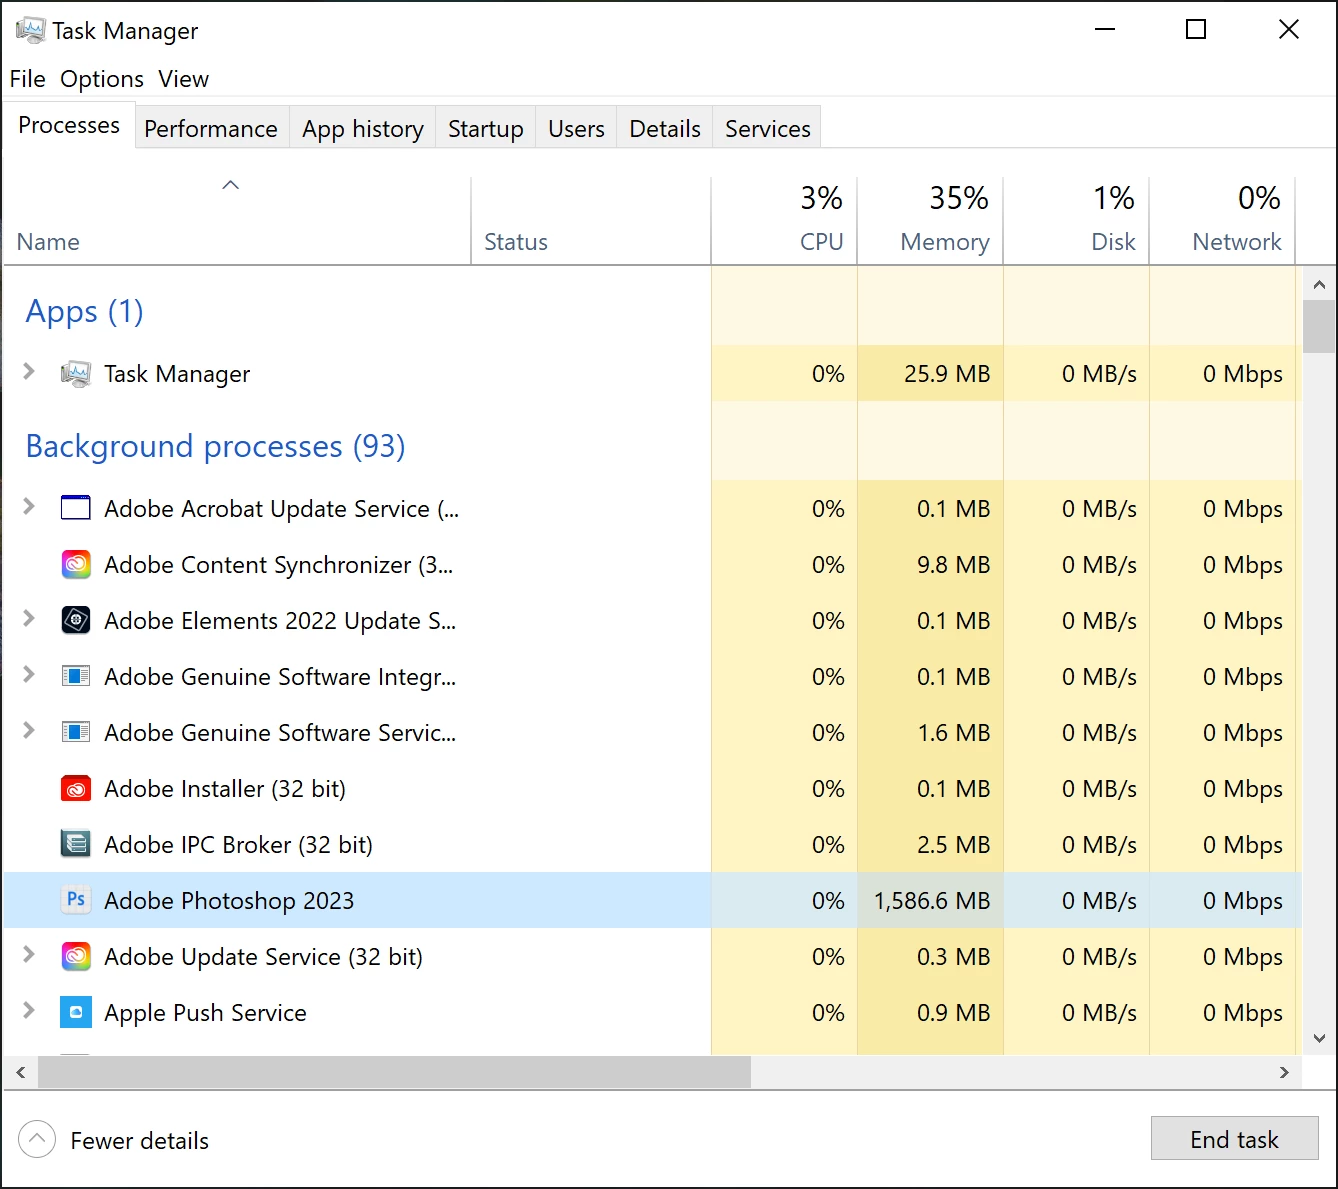Viewport: 1338px width, 1189px height.
Task: Open the File menu
Action: tap(28, 79)
